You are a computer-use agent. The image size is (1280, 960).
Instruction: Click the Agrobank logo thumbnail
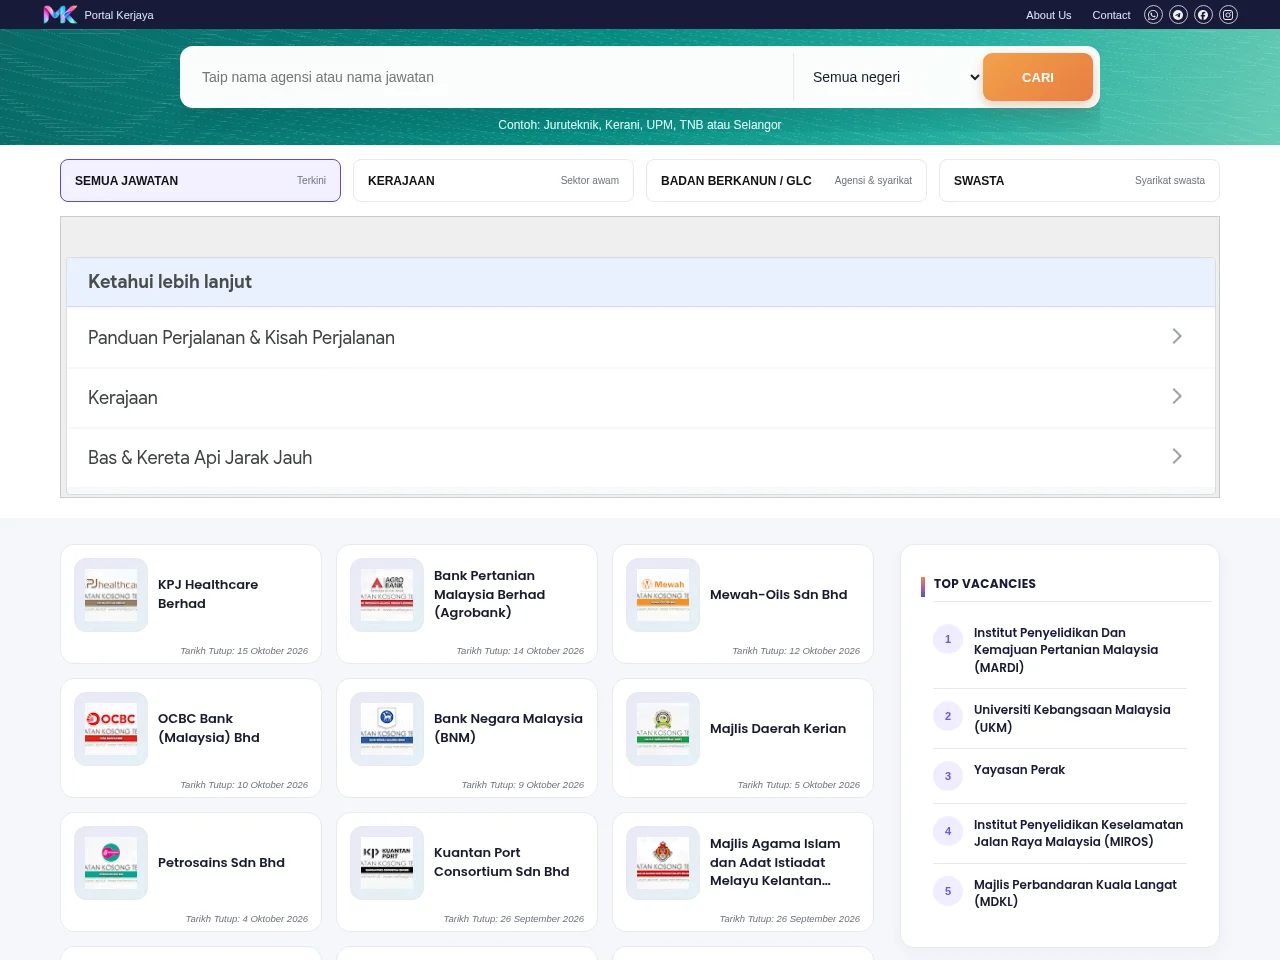click(x=387, y=595)
